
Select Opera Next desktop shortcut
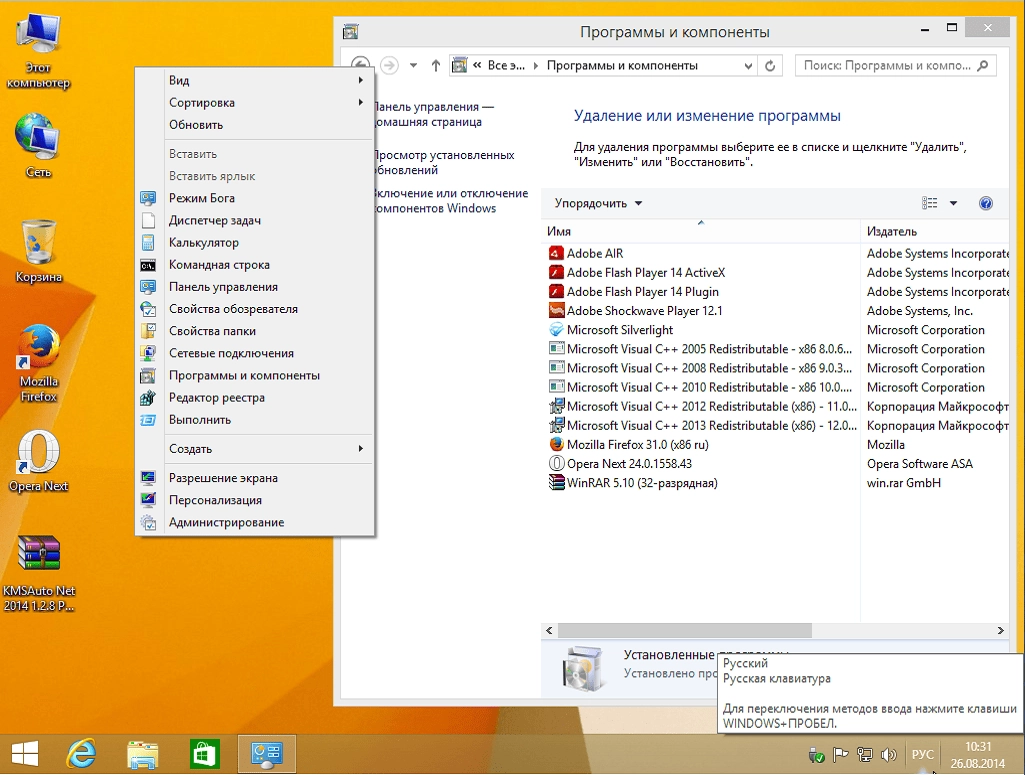click(39, 461)
